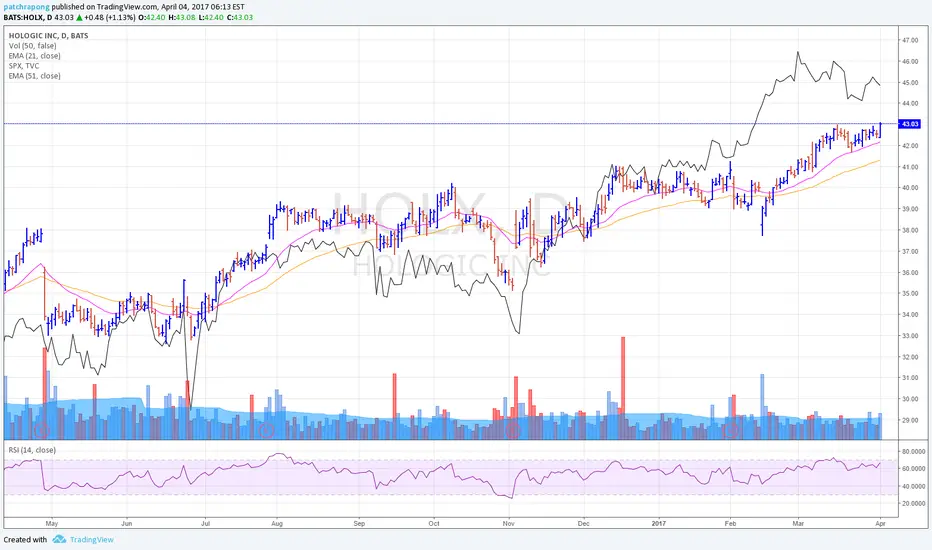Click the H:43.08 high value
Screen dimensions: 932x550
click(x=181, y=18)
